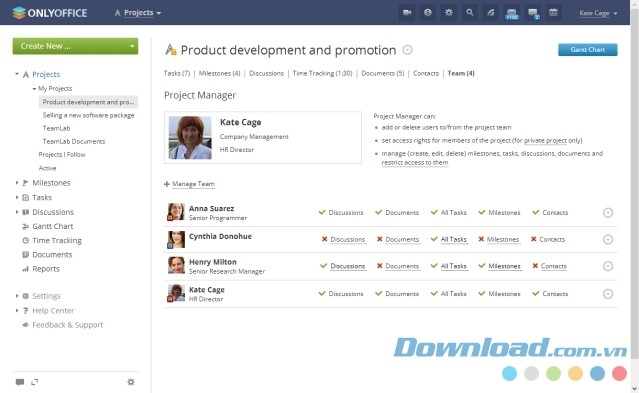Click the Tasks checkbox icon in sidebar

25,197
